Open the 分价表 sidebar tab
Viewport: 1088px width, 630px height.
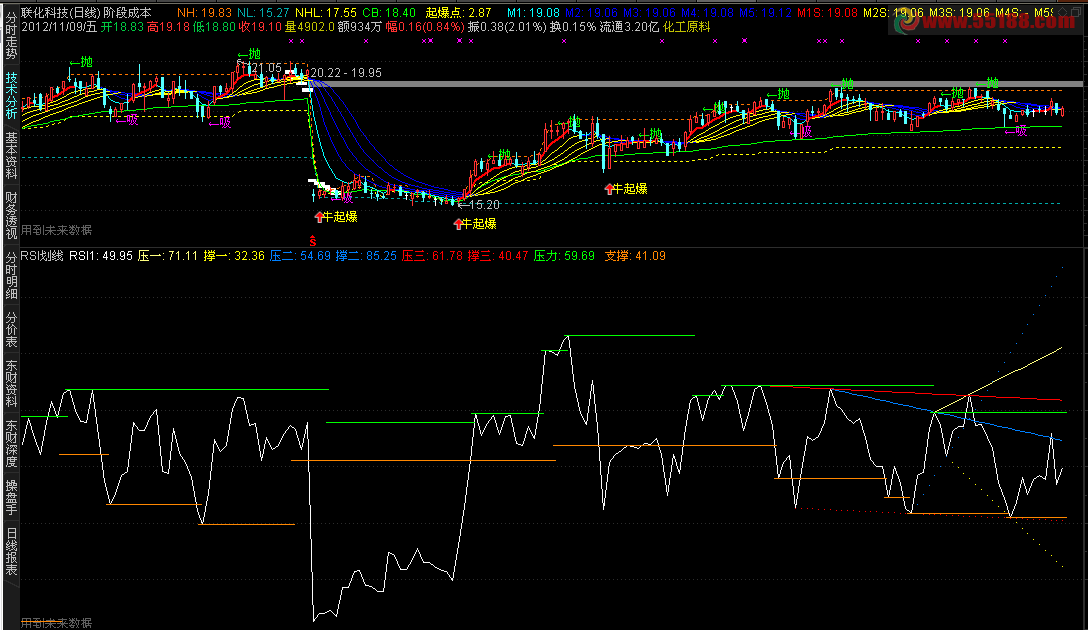pyautogui.click(x=11, y=329)
